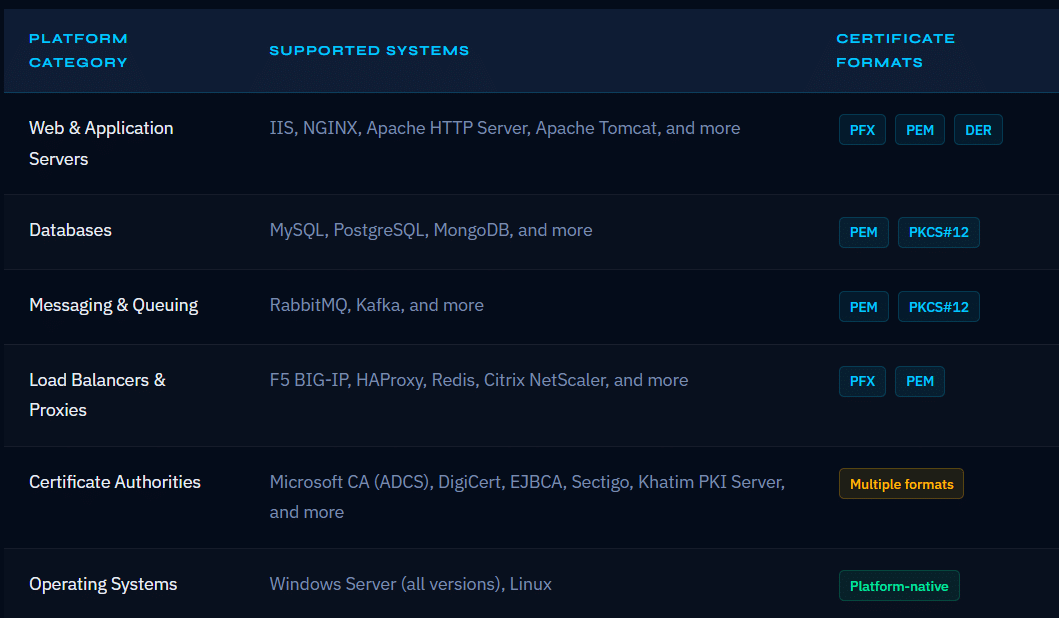The height and width of the screenshot is (618, 1059).
Task: Select the Web & Application Servers row label
Action: pos(101,143)
